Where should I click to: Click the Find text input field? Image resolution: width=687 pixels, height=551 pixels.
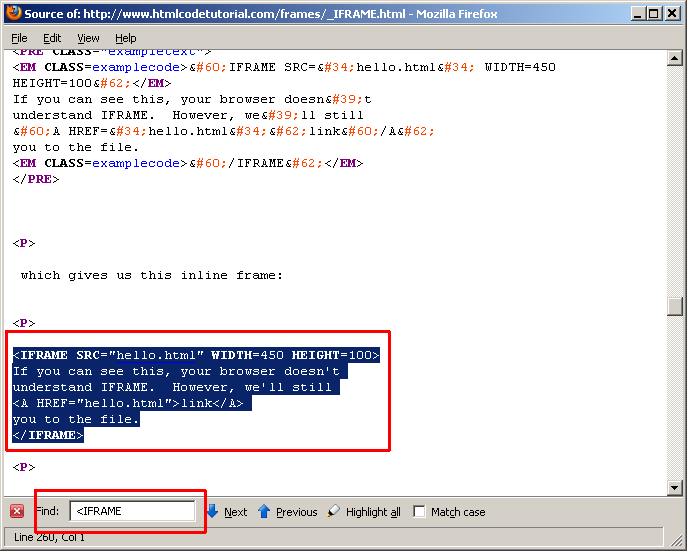click(132, 511)
